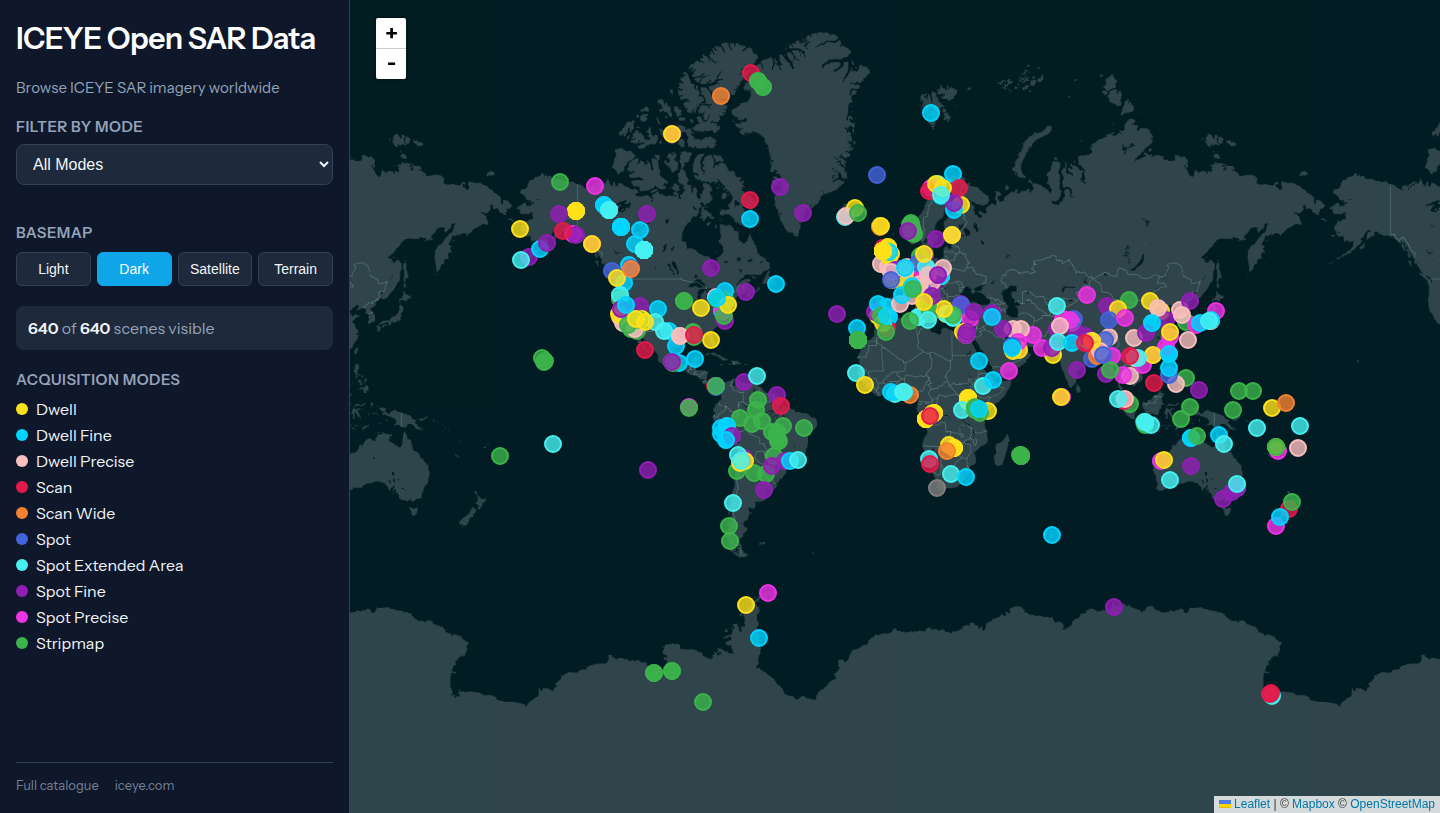Open the Full catalogue link
The image size is (1440, 813).
[57, 786]
